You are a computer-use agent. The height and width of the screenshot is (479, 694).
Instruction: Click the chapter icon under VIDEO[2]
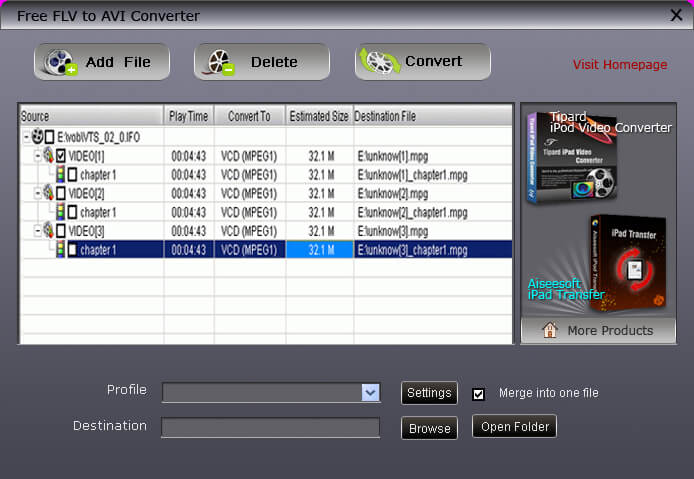[x=59, y=212]
